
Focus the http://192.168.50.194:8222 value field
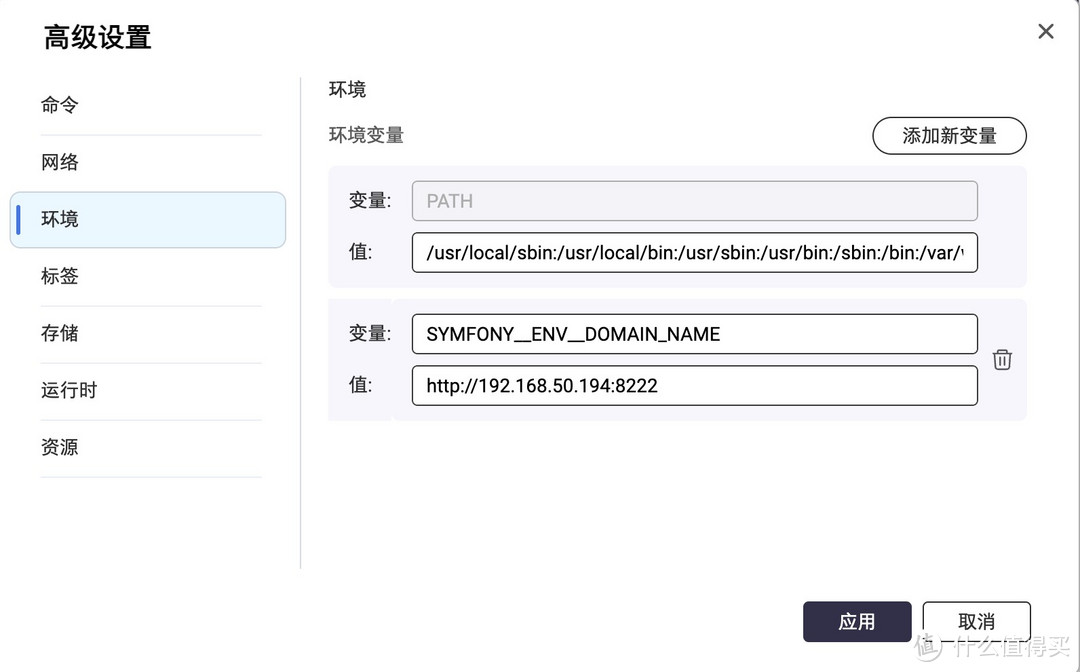pos(694,385)
